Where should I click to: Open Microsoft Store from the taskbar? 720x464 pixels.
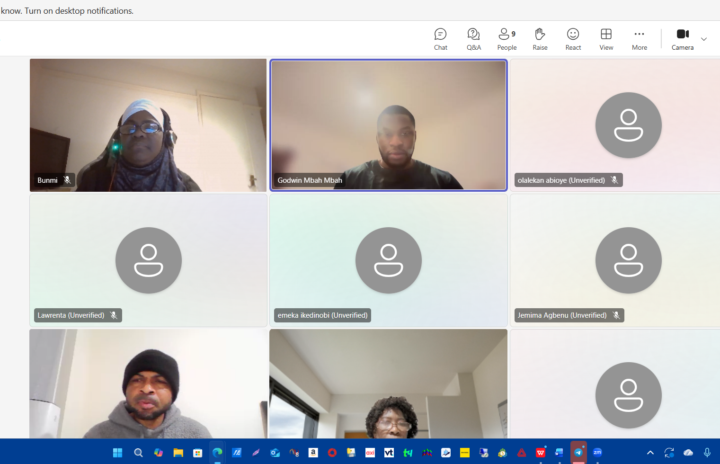197,453
